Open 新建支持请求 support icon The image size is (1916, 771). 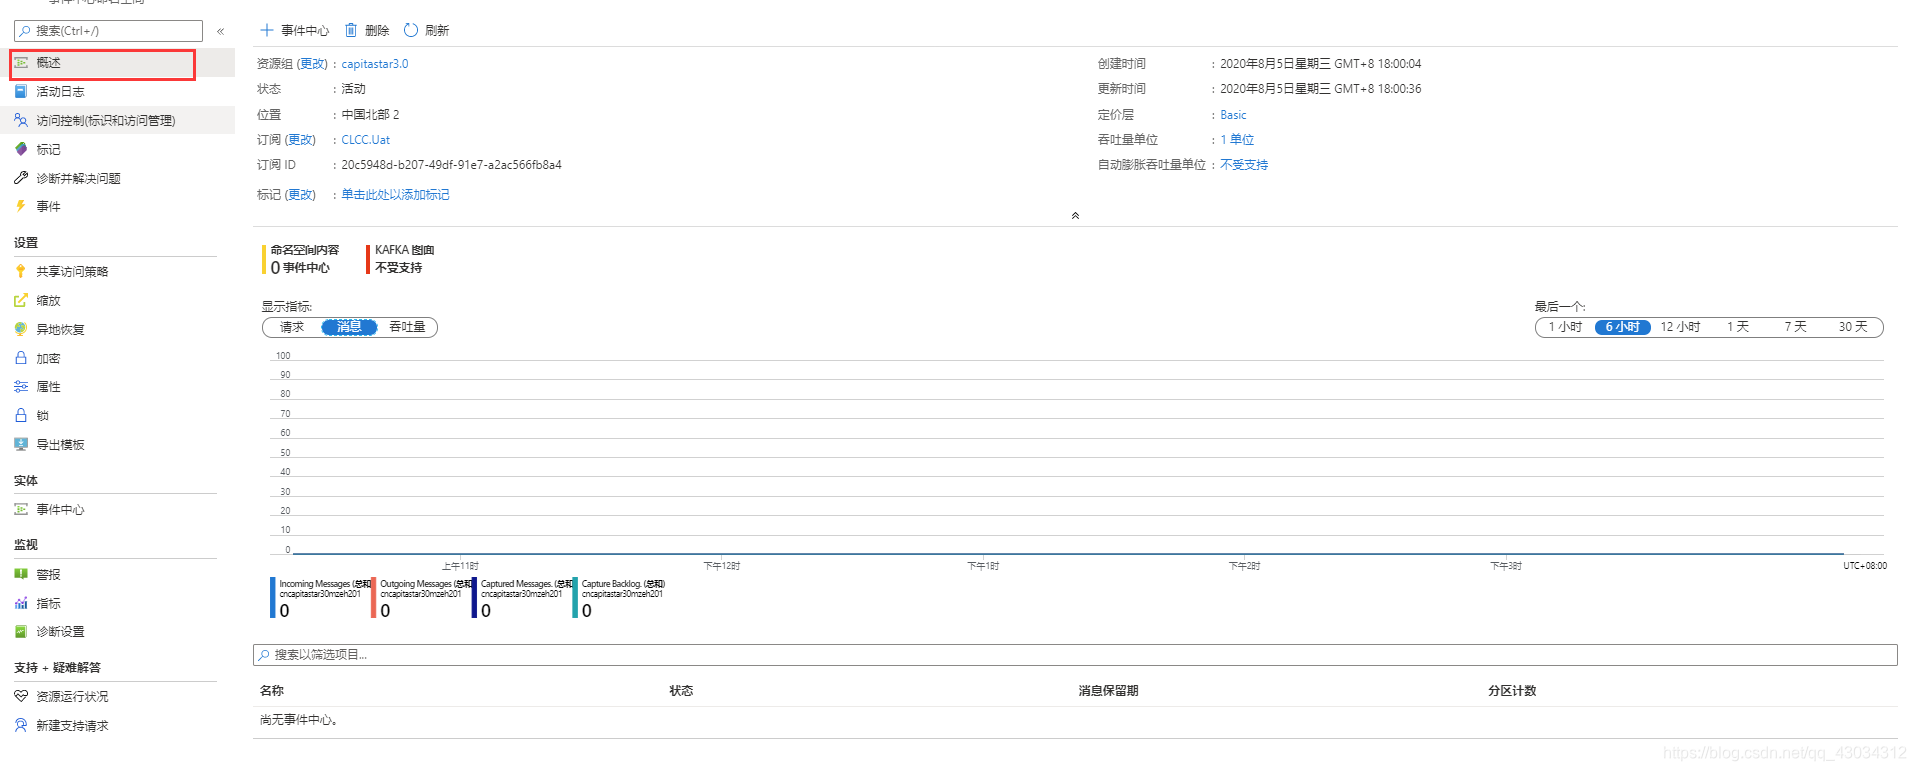coord(21,725)
